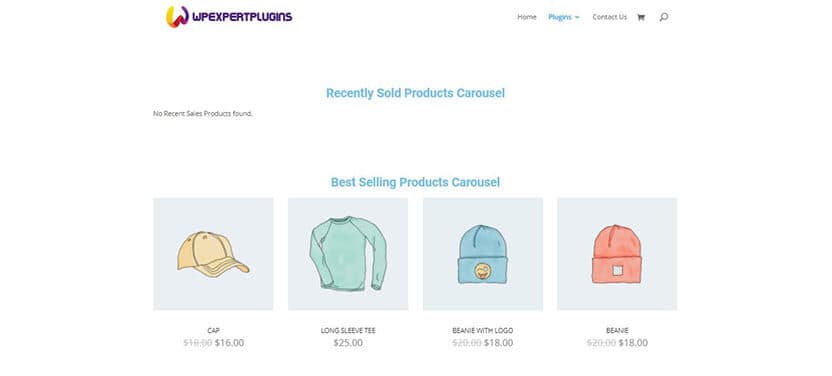The height and width of the screenshot is (376, 832).
Task: Open the BEANIE product title link
Action: (x=617, y=330)
